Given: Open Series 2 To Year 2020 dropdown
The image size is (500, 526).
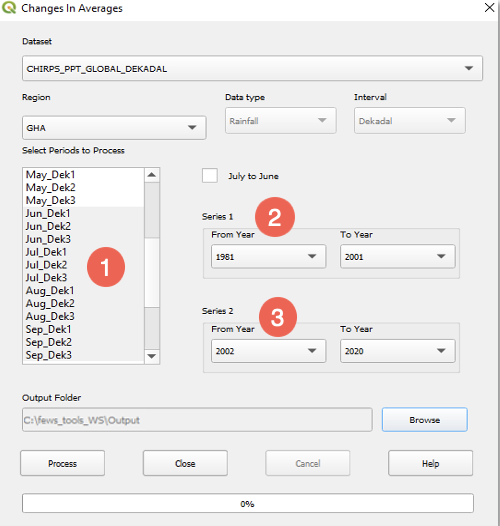Looking at the screenshot, I should point(398,351).
